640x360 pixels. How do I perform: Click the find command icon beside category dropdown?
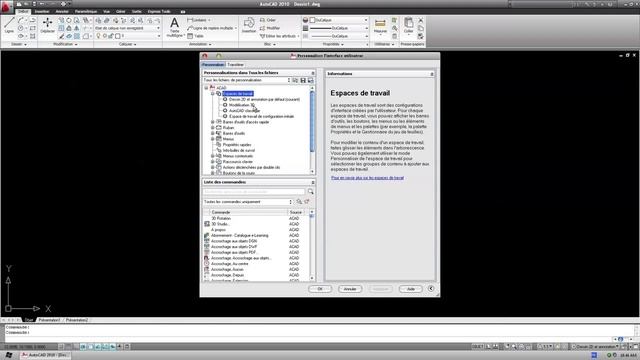[x=299, y=202]
